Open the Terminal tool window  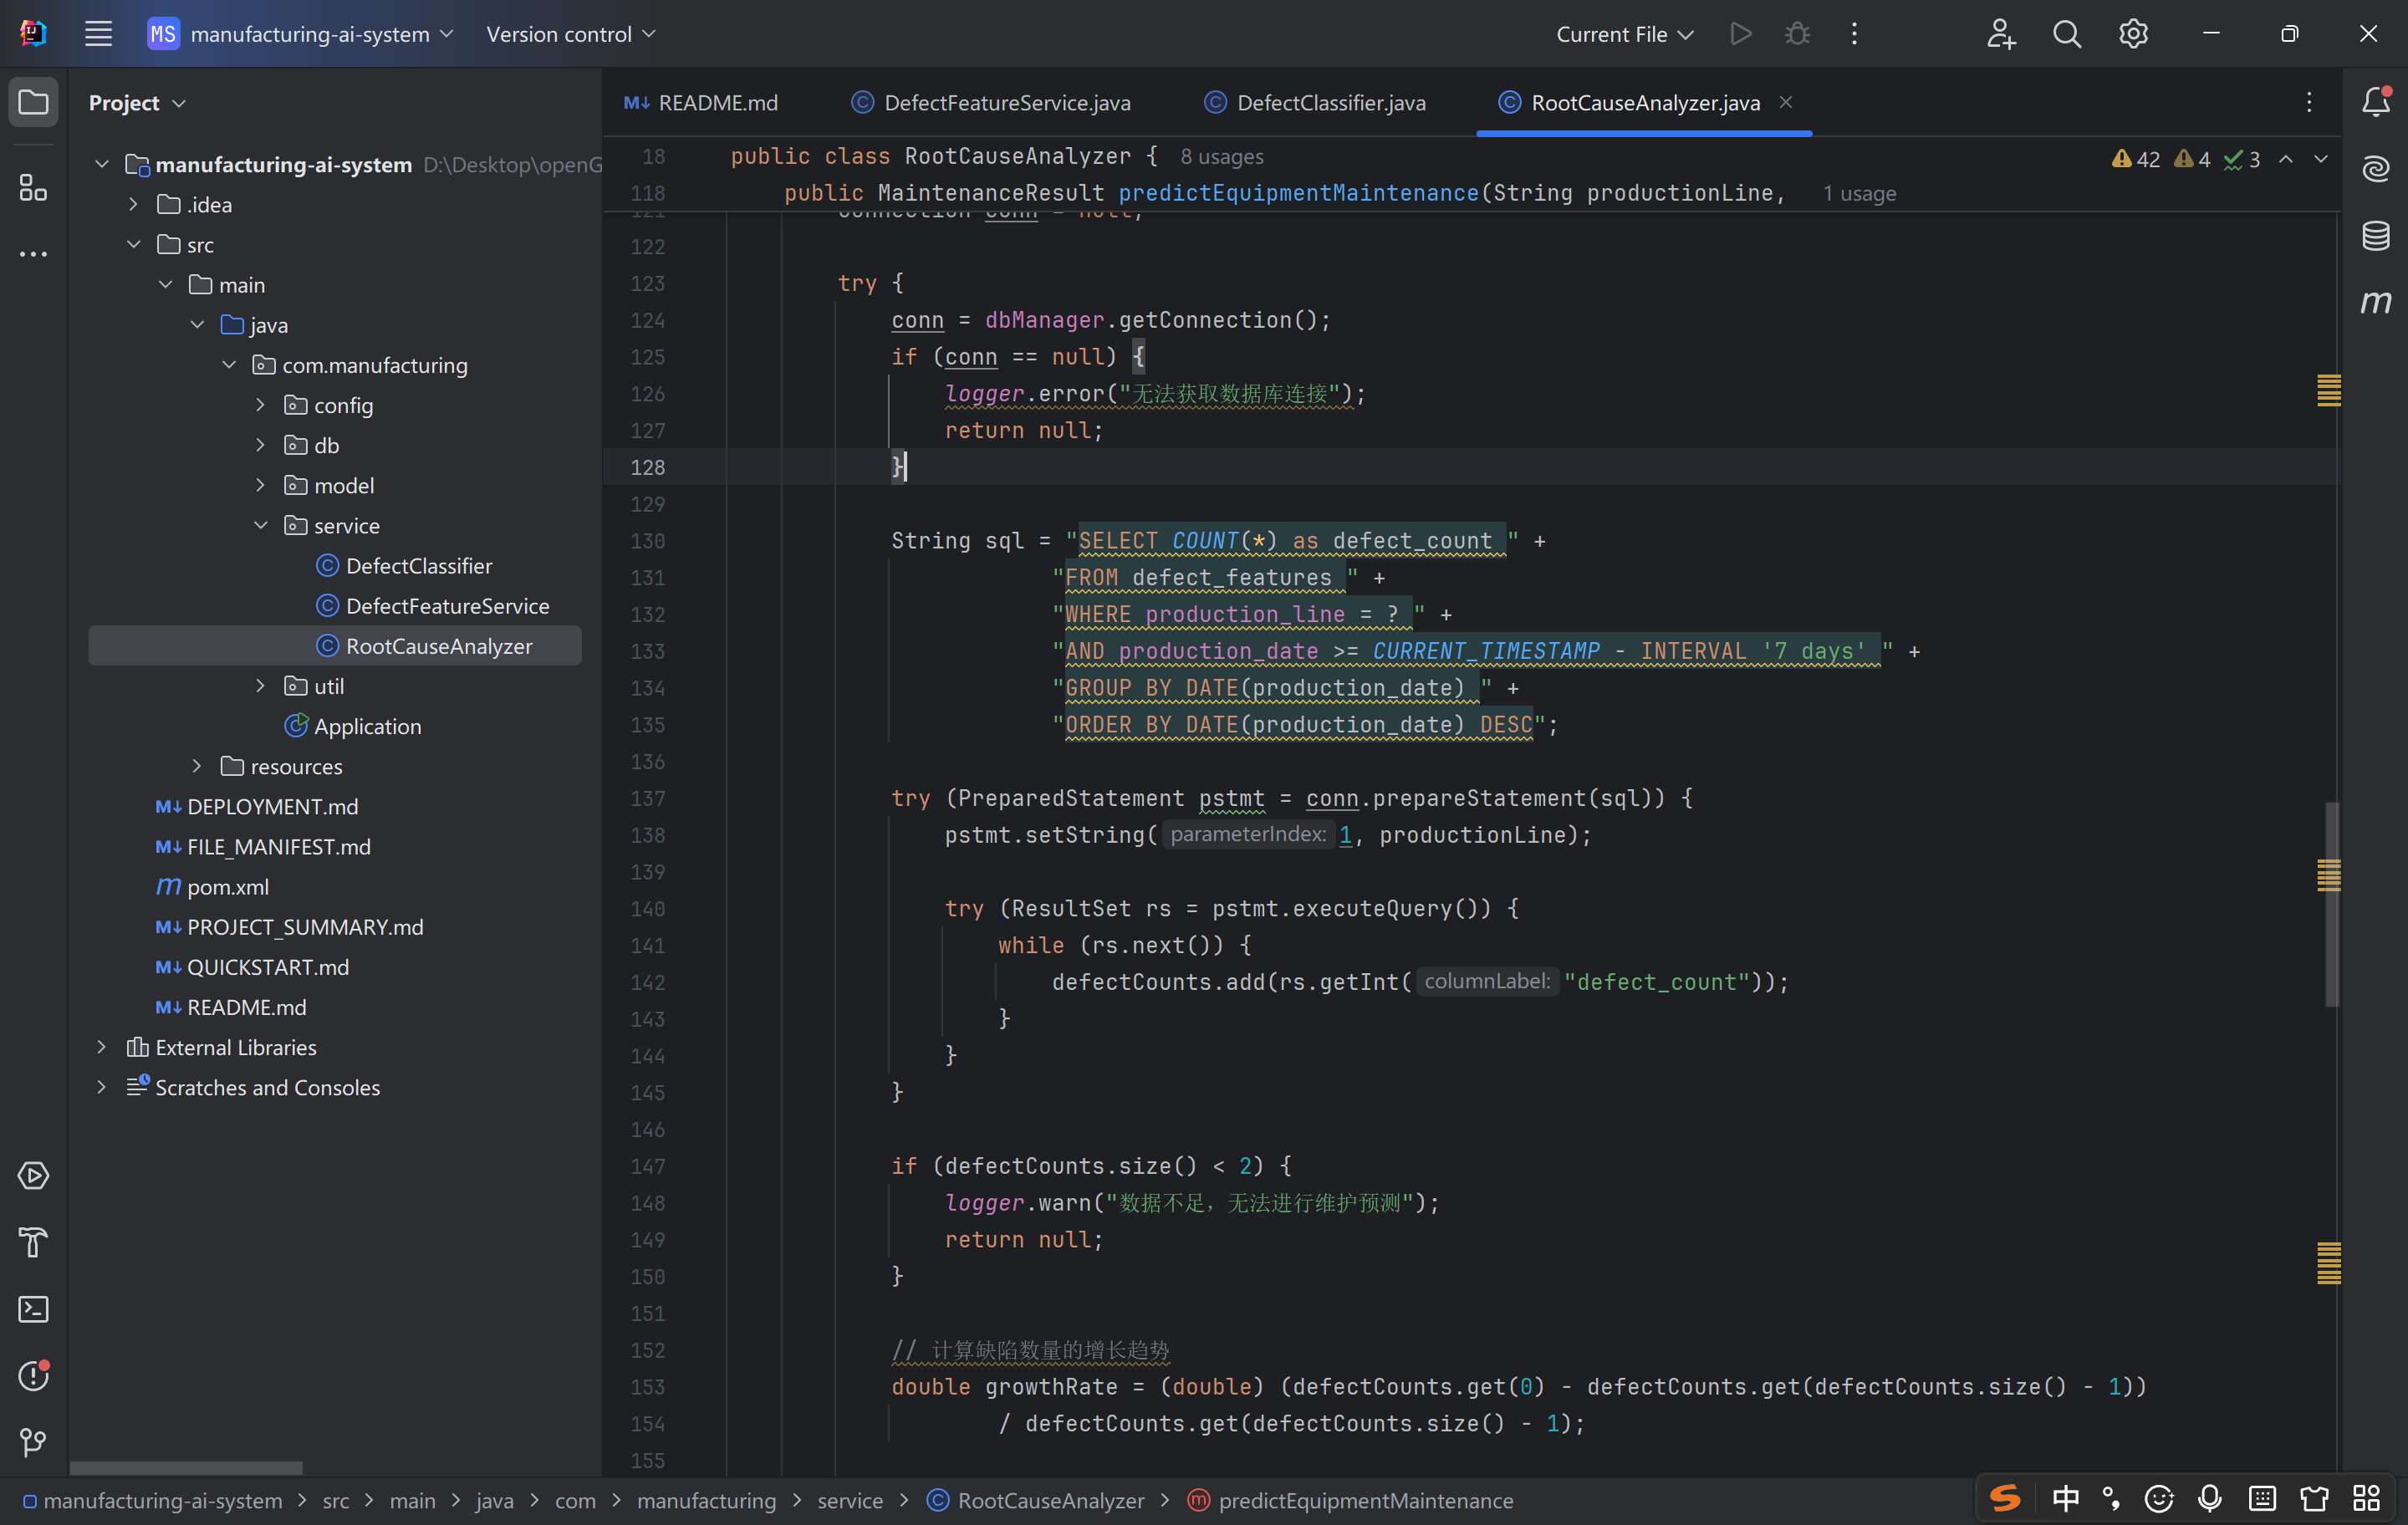click(x=33, y=1309)
